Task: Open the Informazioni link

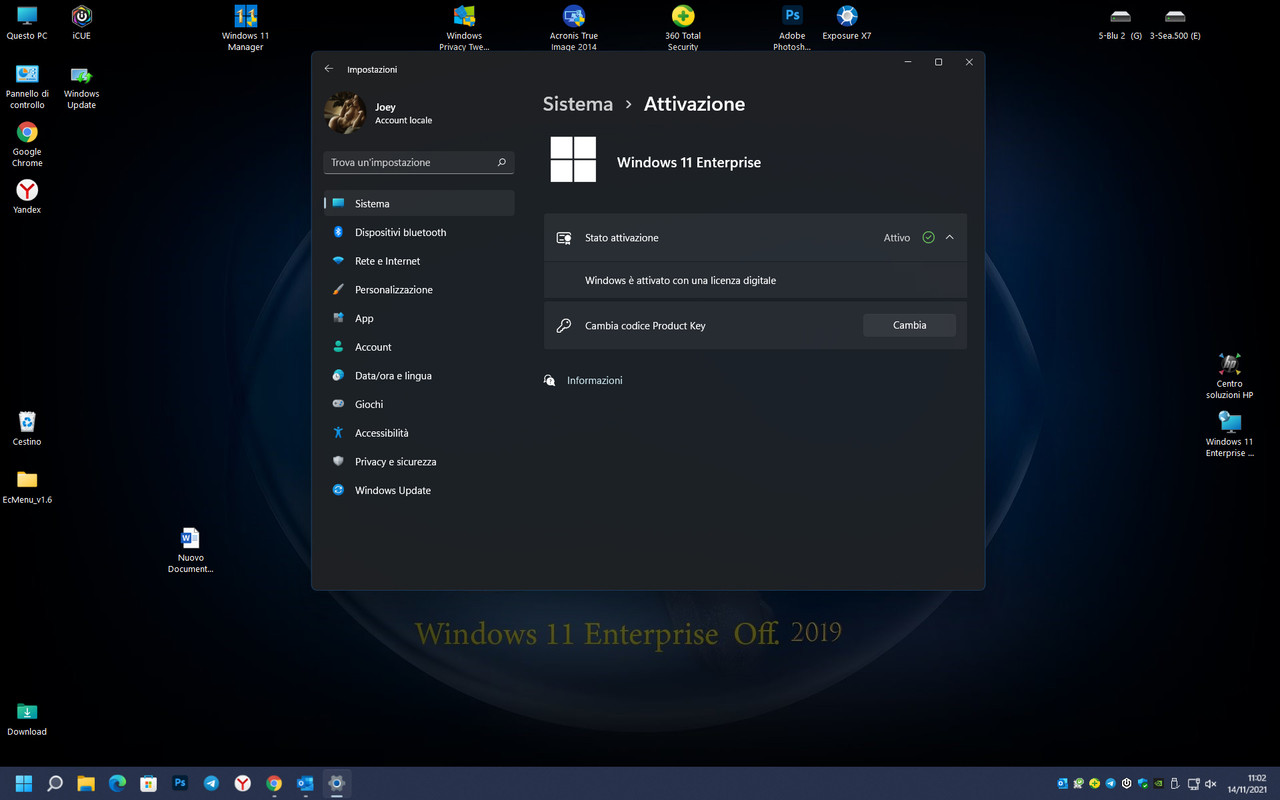Action: [594, 380]
